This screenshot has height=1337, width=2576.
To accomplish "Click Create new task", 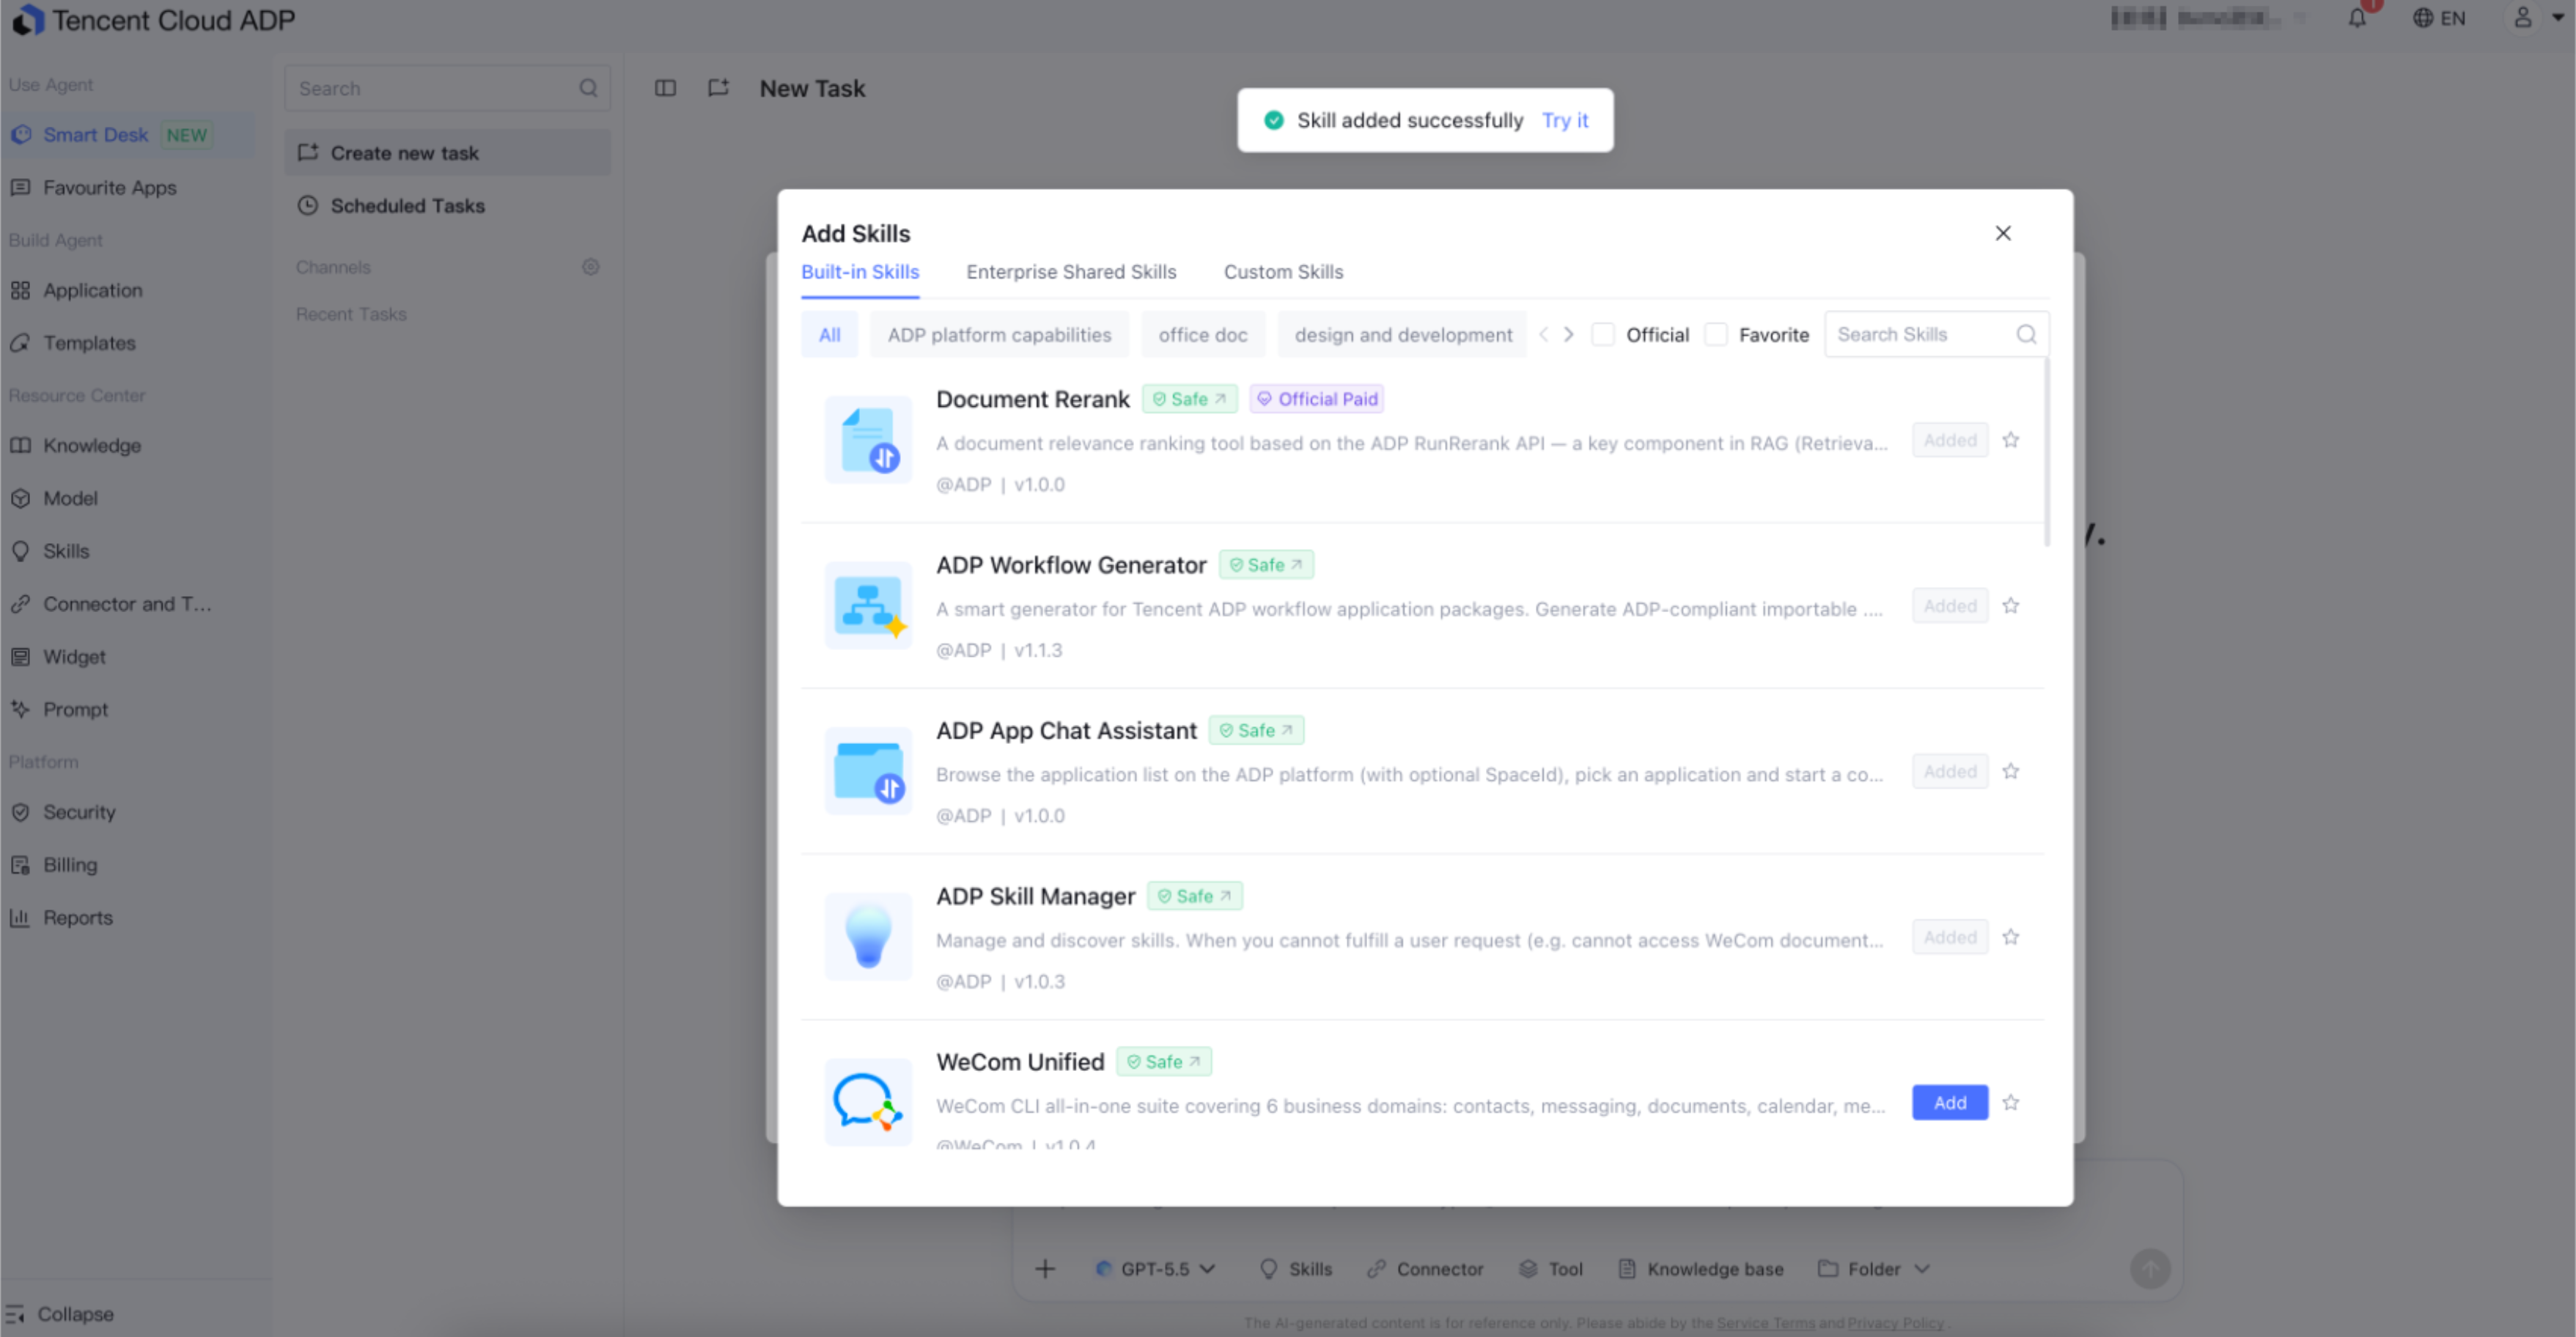I will (x=447, y=153).
